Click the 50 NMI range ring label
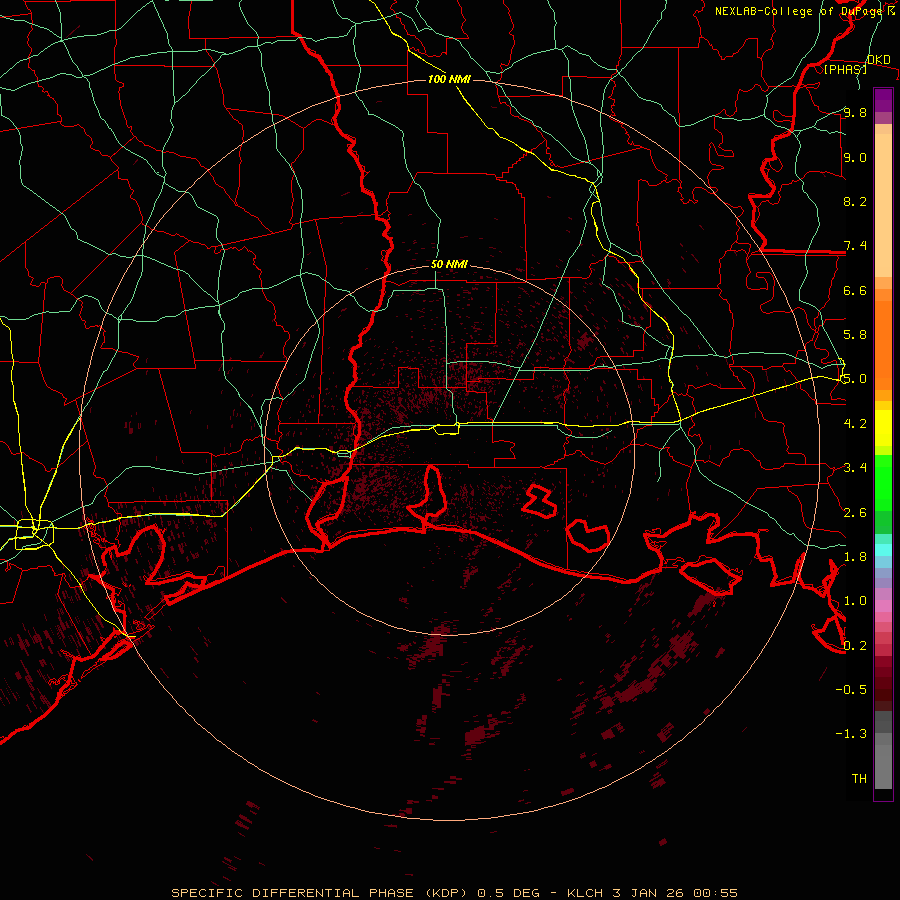Viewport: 900px width, 900px height. 449,265
